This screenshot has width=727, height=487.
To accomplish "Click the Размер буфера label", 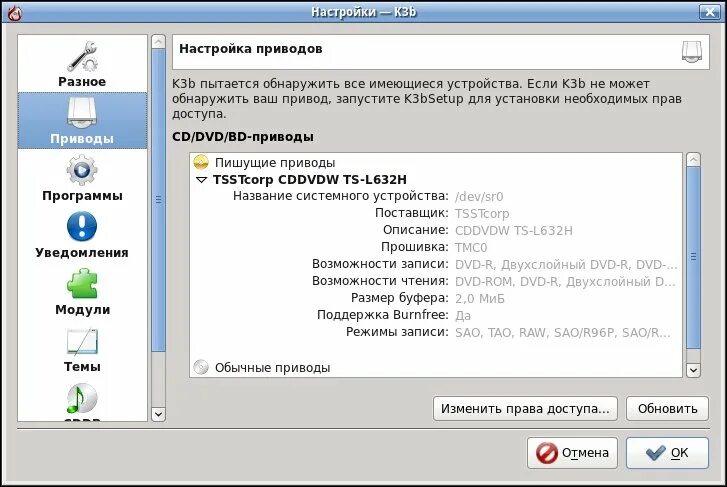I will 400,298.
